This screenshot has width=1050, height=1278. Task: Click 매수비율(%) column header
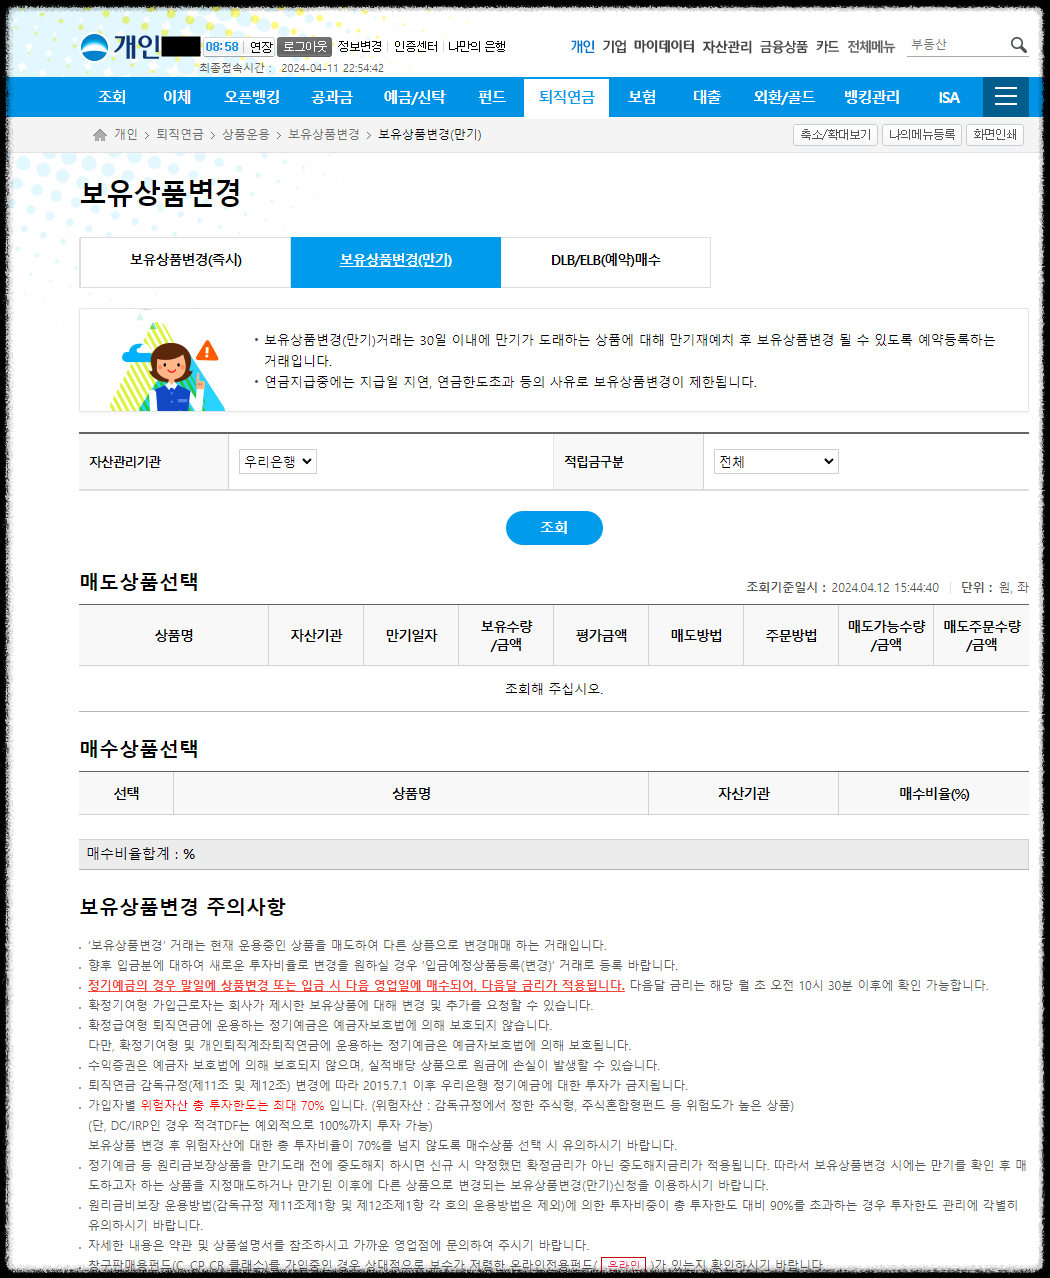point(934,794)
